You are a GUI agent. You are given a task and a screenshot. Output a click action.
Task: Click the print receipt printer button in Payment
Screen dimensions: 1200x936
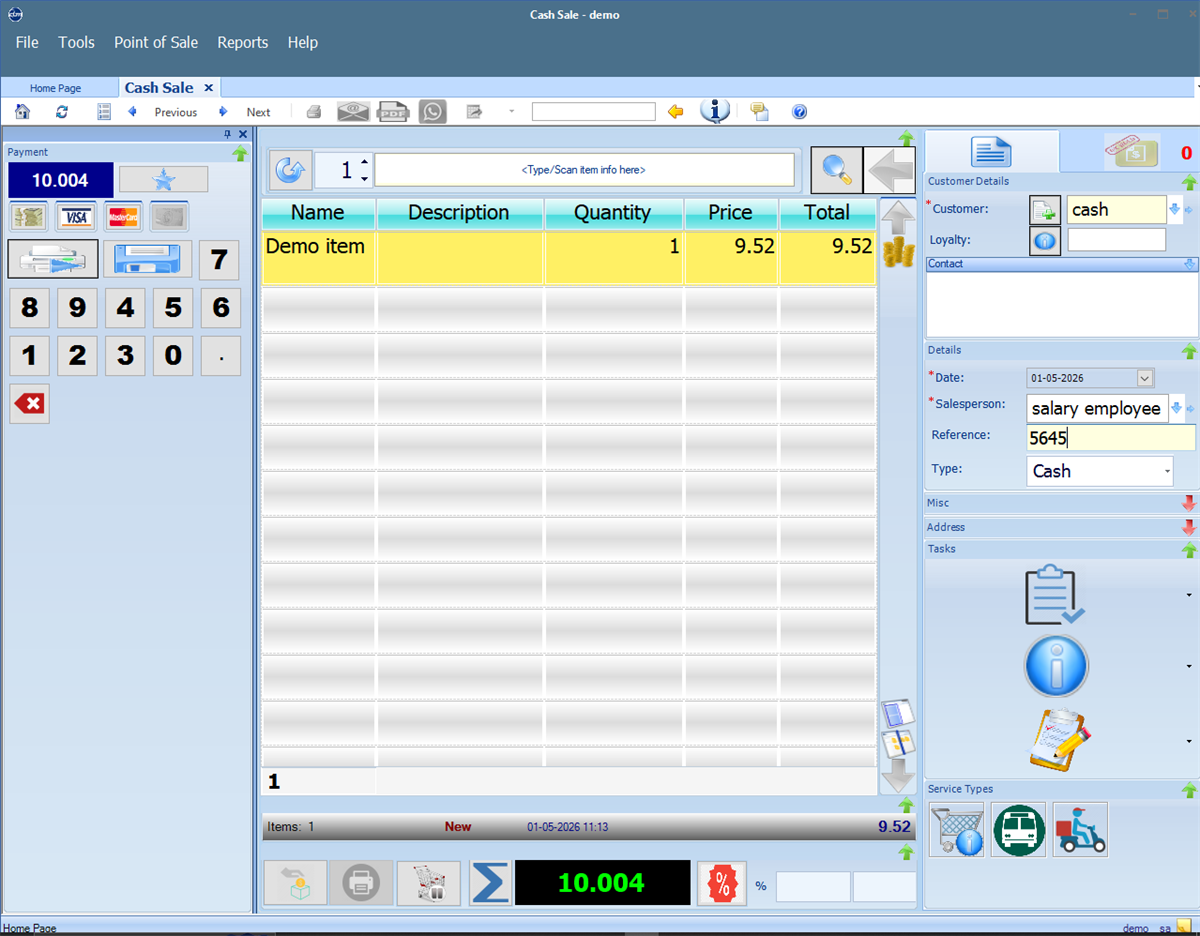click(x=53, y=259)
